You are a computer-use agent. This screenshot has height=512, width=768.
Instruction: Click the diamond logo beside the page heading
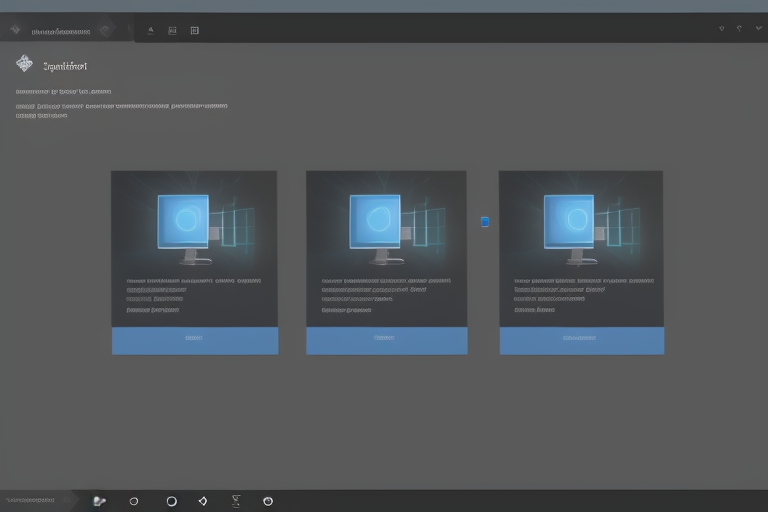pos(24,64)
